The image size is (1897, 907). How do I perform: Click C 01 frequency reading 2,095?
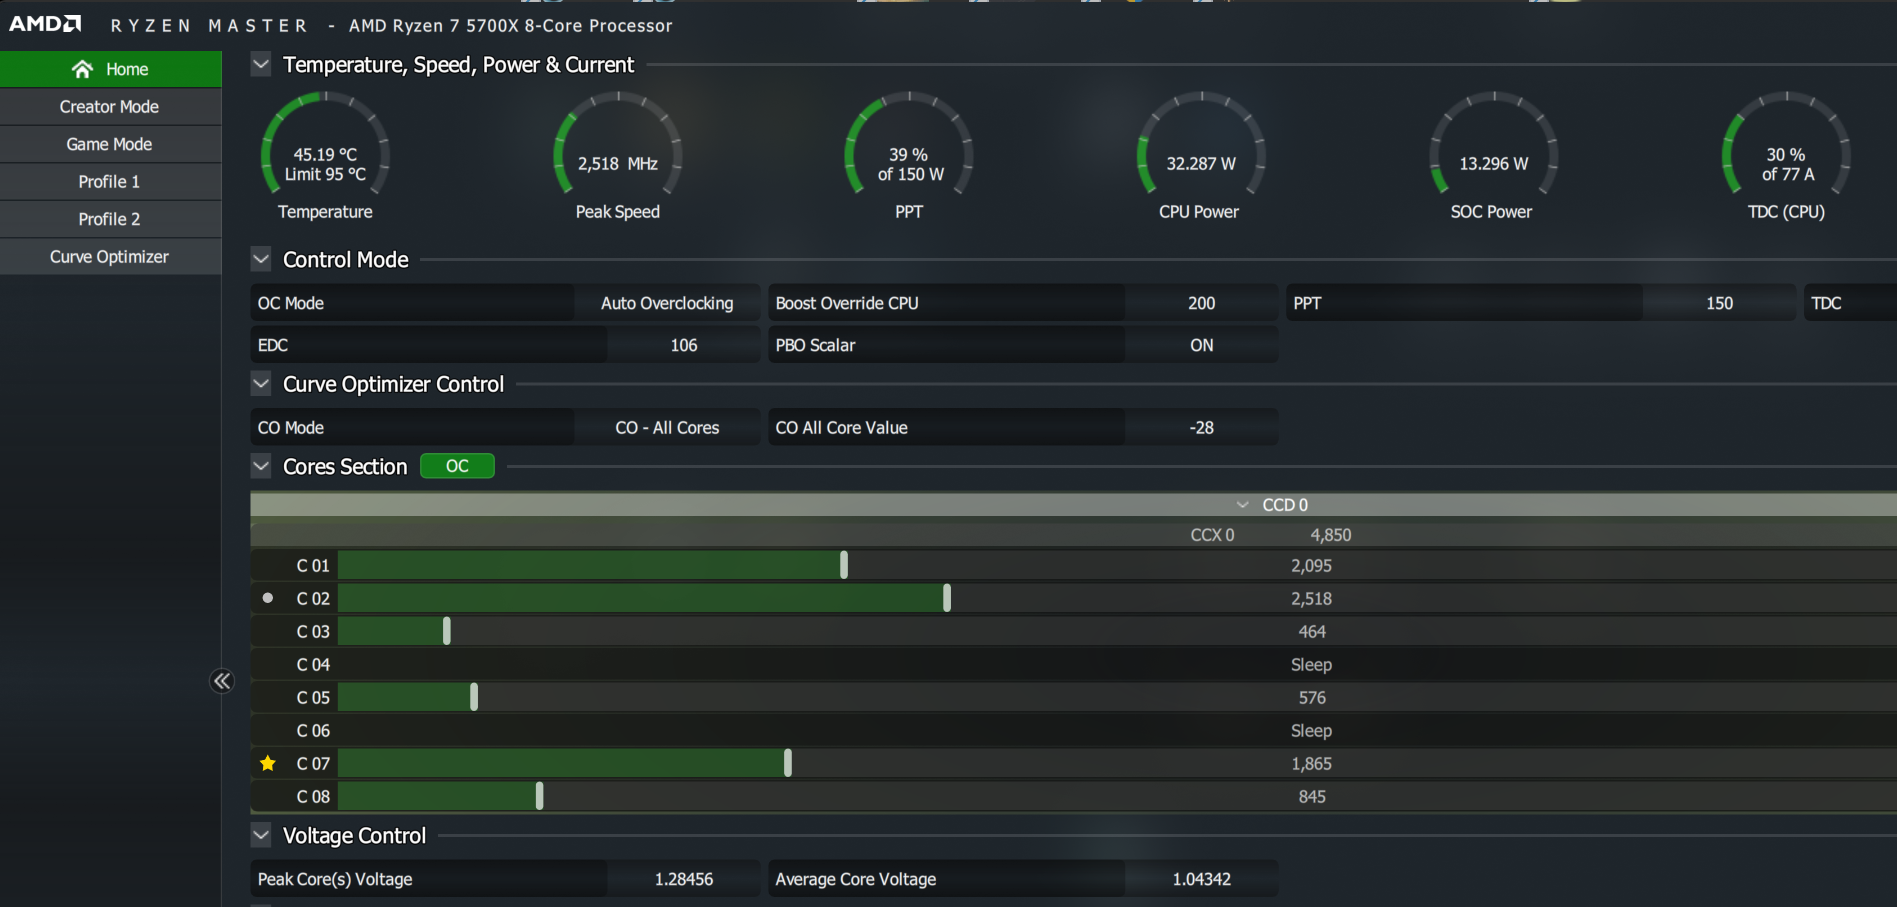coord(1311,566)
